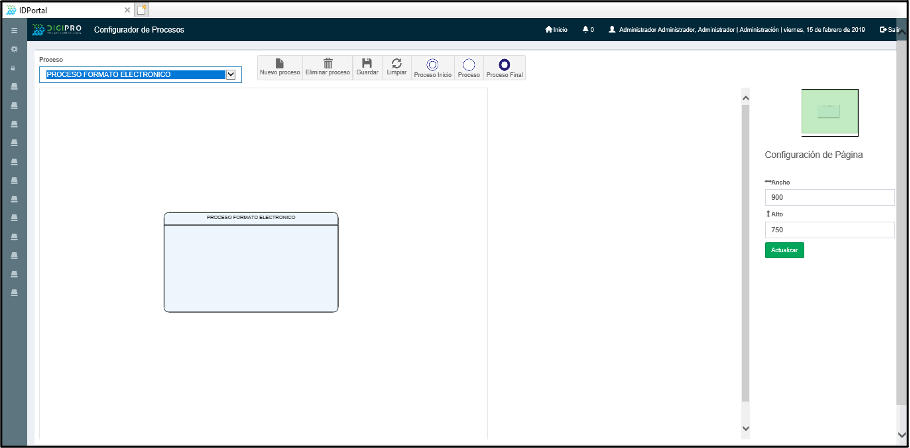
Task: Click the green page preview thumbnail
Action: 829,112
